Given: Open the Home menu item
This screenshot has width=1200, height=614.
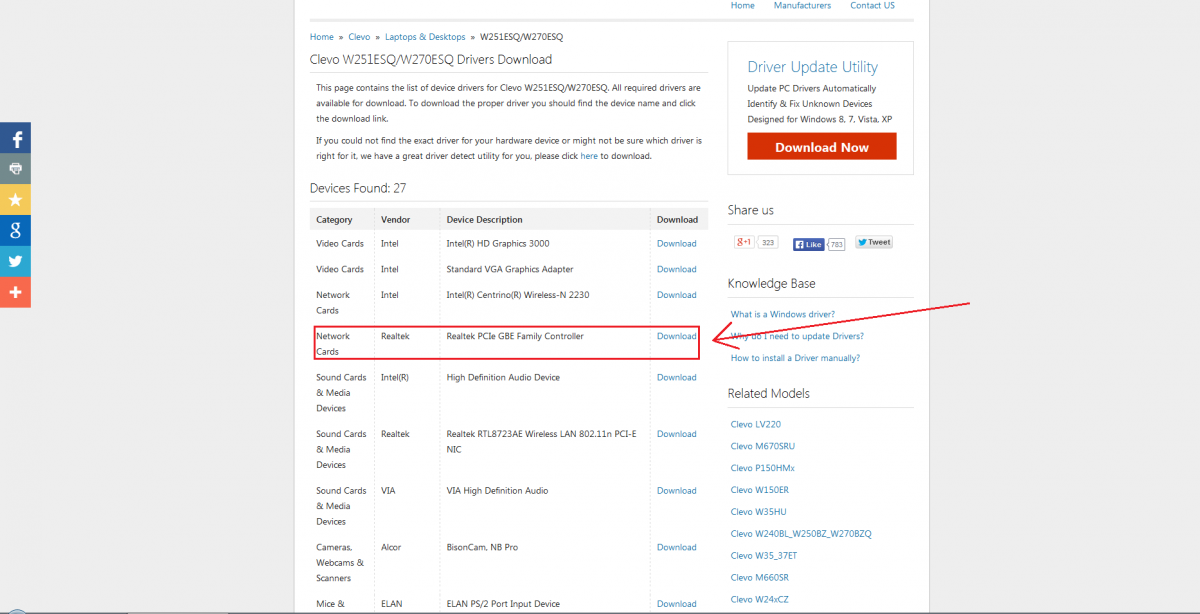Looking at the screenshot, I should [x=743, y=5].
